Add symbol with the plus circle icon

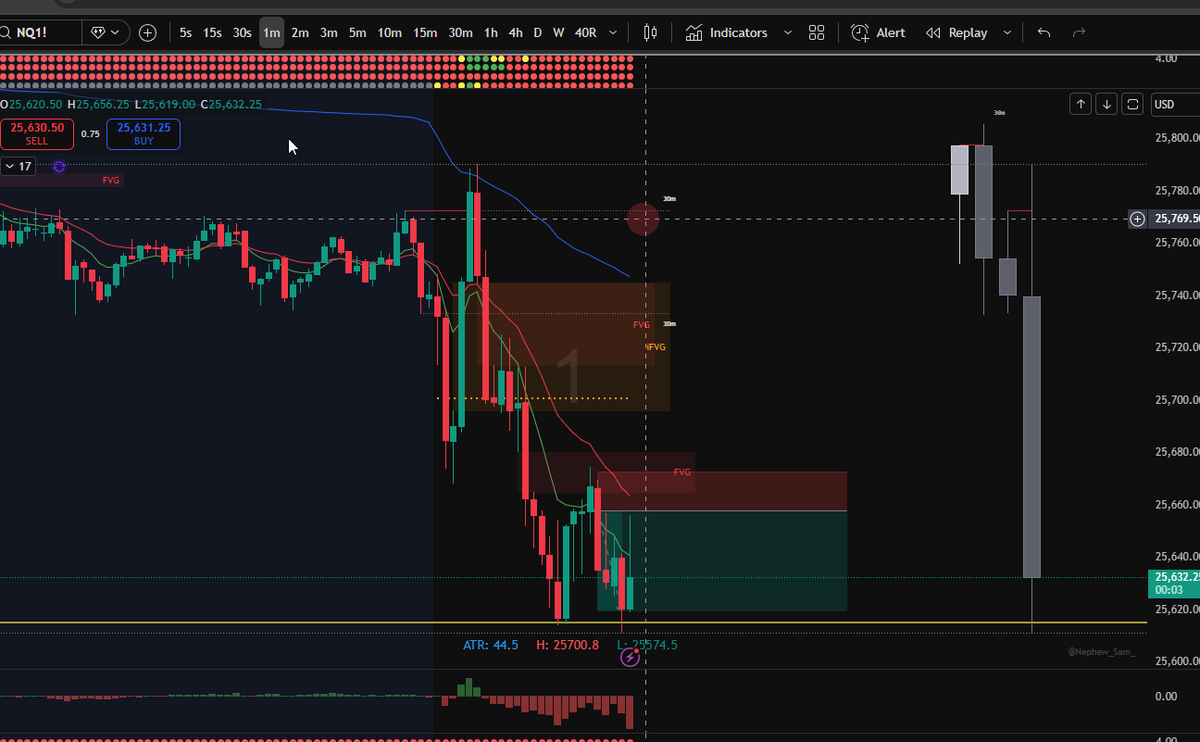tap(148, 33)
